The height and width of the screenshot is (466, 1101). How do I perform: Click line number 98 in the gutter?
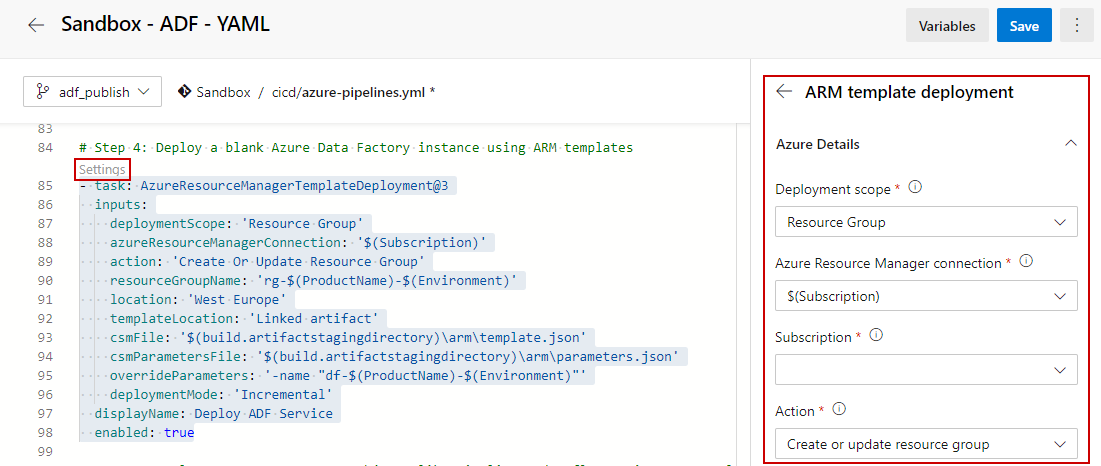pos(44,432)
